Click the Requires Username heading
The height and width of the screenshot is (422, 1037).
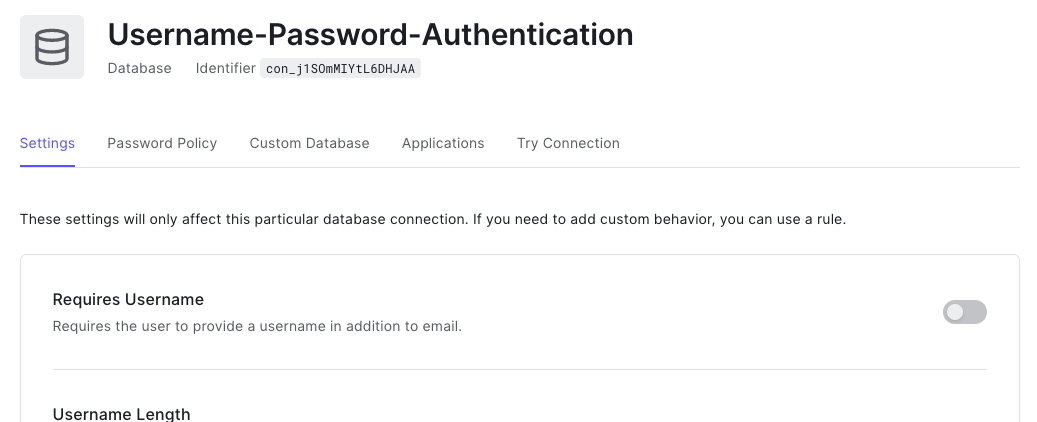(128, 299)
